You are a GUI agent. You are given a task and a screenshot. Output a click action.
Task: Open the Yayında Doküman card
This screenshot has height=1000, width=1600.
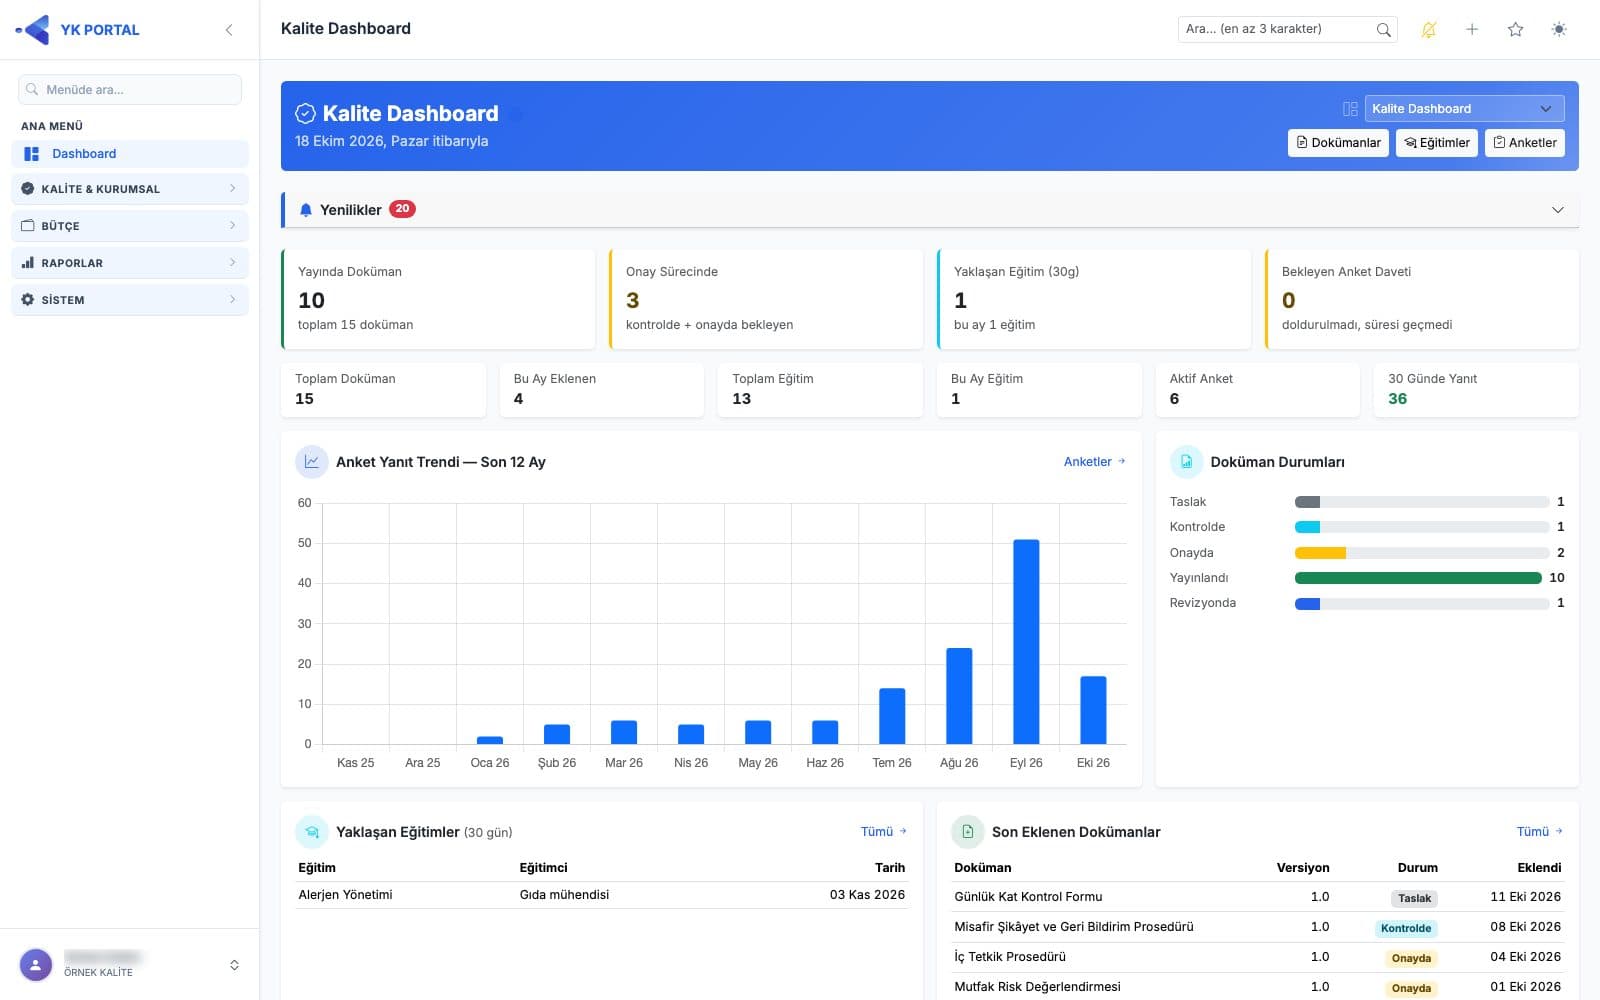click(438, 299)
